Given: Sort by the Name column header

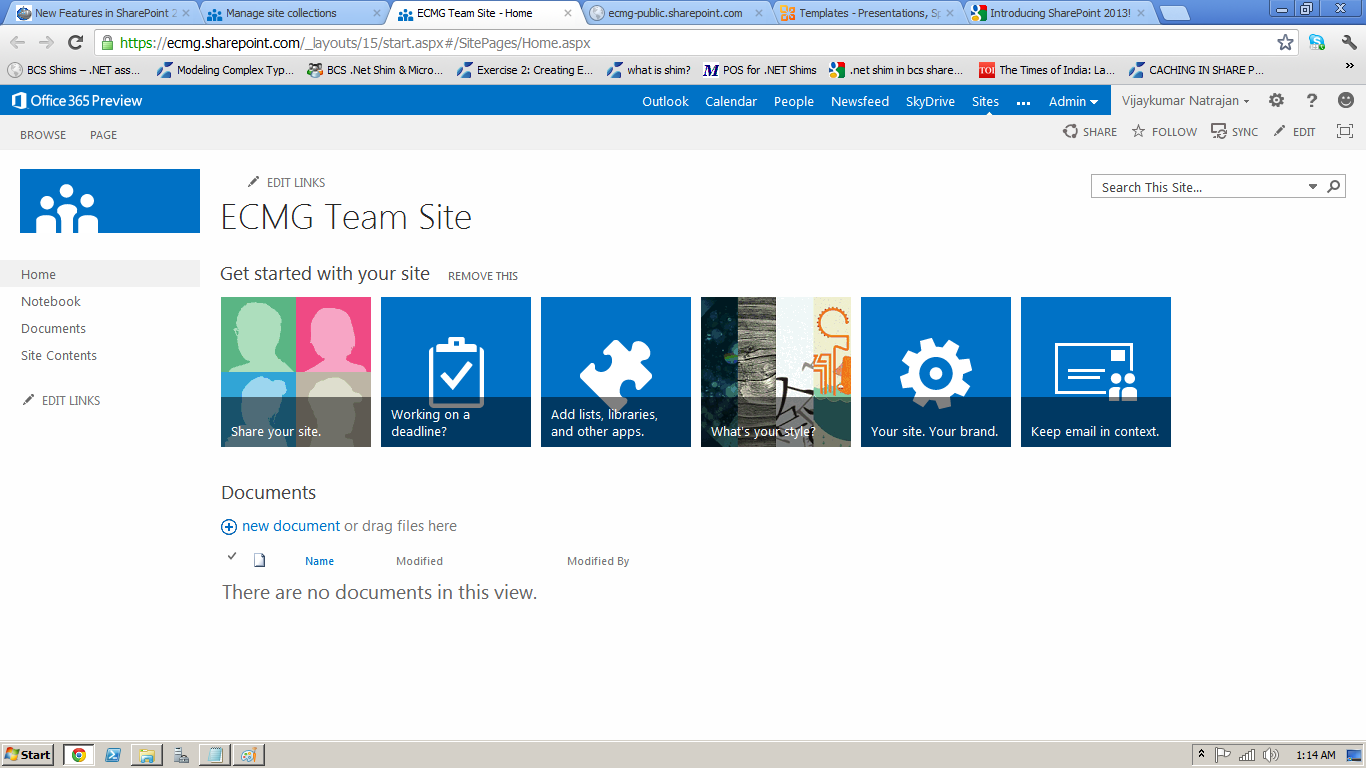Looking at the screenshot, I should tap(320, 561).
